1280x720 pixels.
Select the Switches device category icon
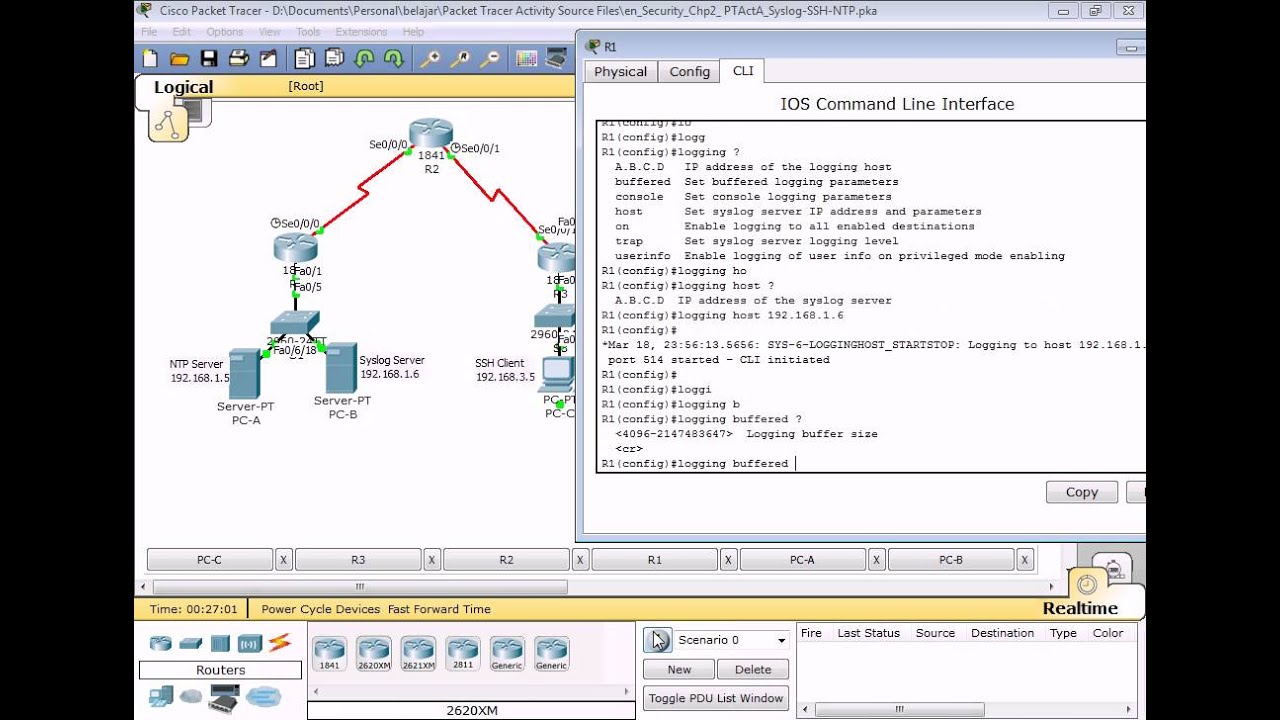(191, 643)
